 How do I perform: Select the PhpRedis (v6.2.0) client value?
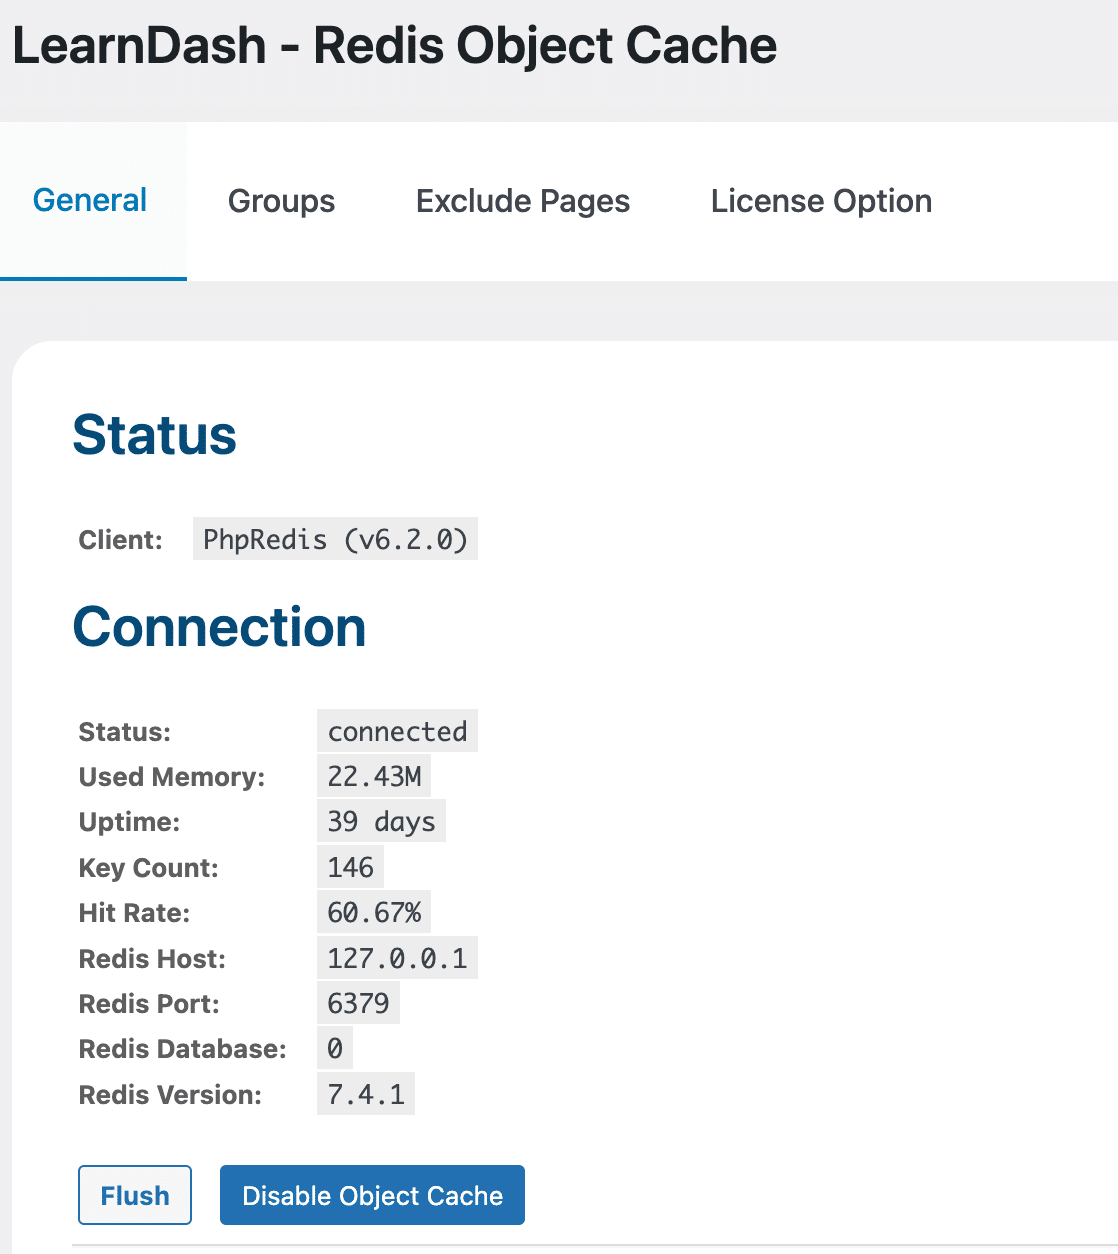pyautogui.click(x=335, y=539)
